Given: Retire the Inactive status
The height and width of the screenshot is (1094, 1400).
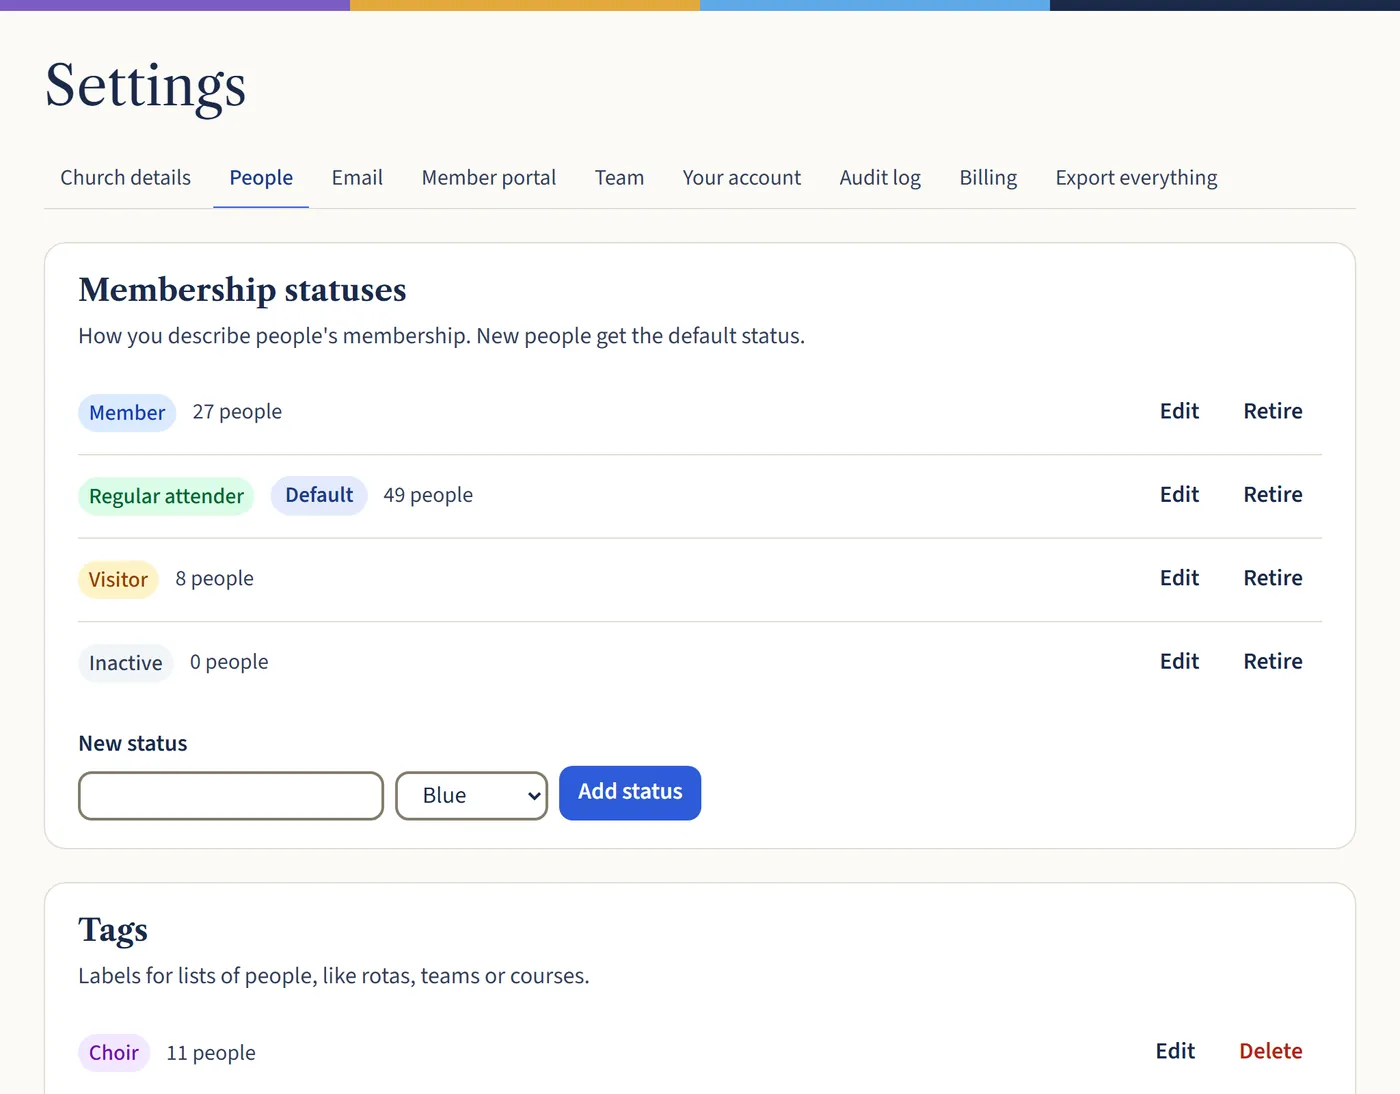Looking at the screenshot, I should [x=1273, y=661].
